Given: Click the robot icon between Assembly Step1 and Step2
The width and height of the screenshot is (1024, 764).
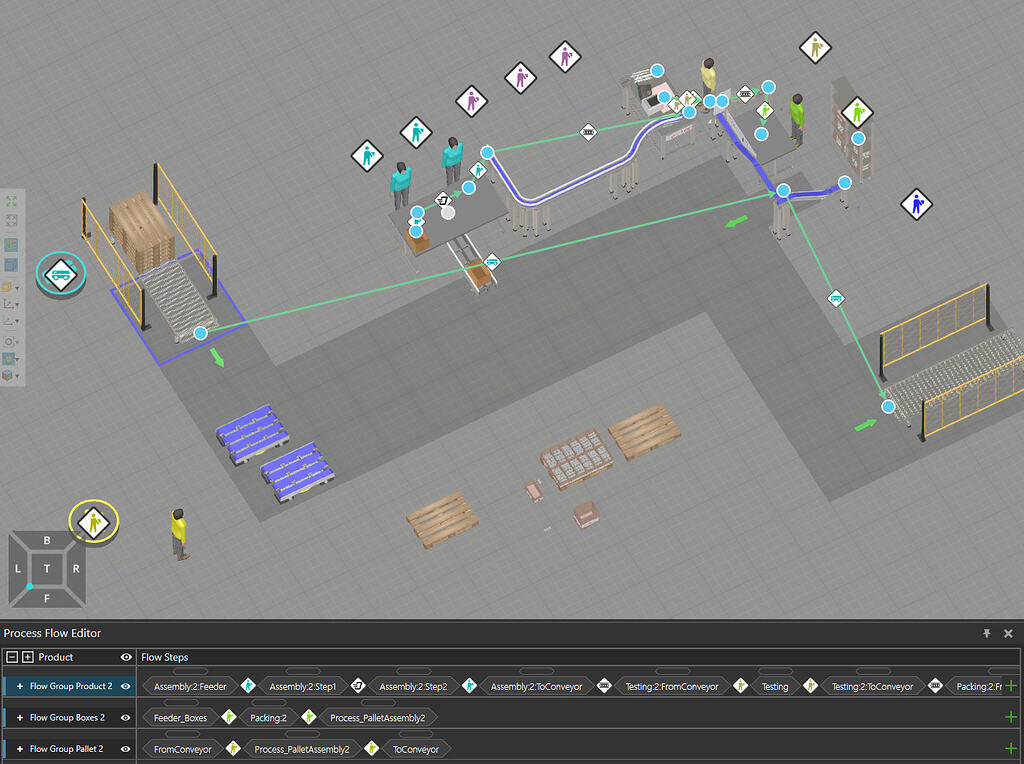Looking at the screenshot, I should click(357, 686).
